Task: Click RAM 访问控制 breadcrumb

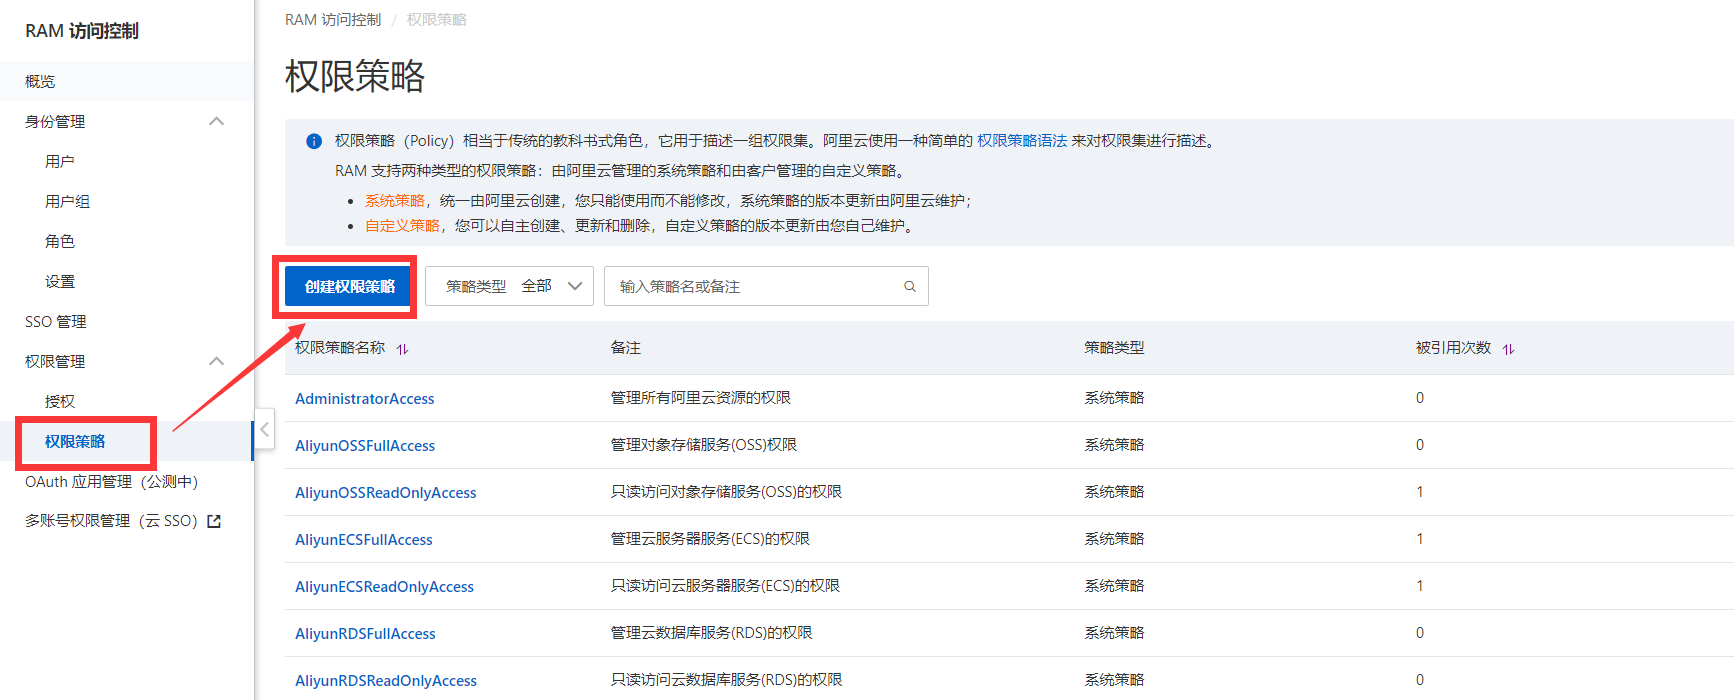Action: tap(333, 19)
